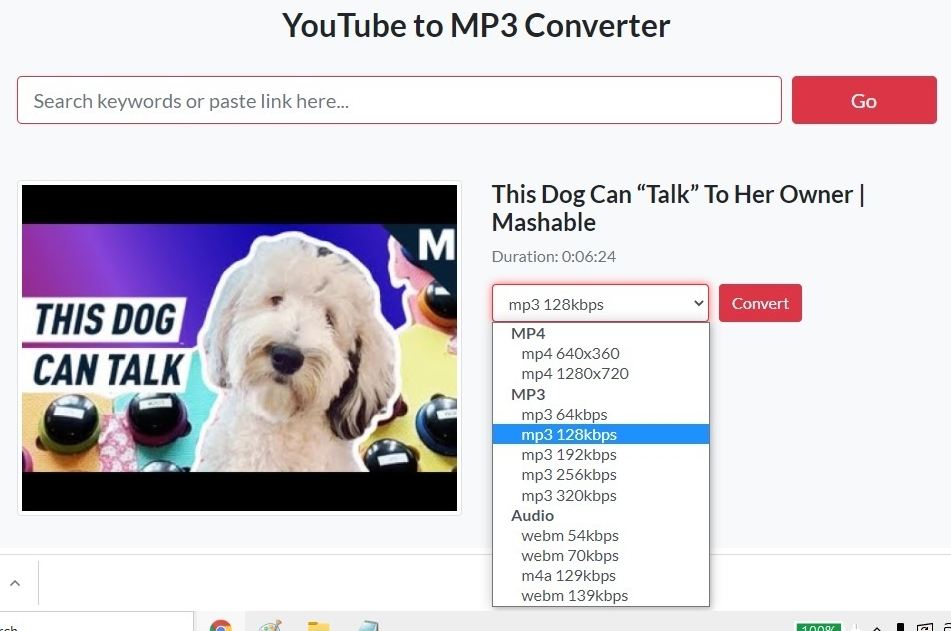Select webm 54kbps audio option
This screenshot has height=631, width=951.
pyautogui.click(x=569, y=535)
